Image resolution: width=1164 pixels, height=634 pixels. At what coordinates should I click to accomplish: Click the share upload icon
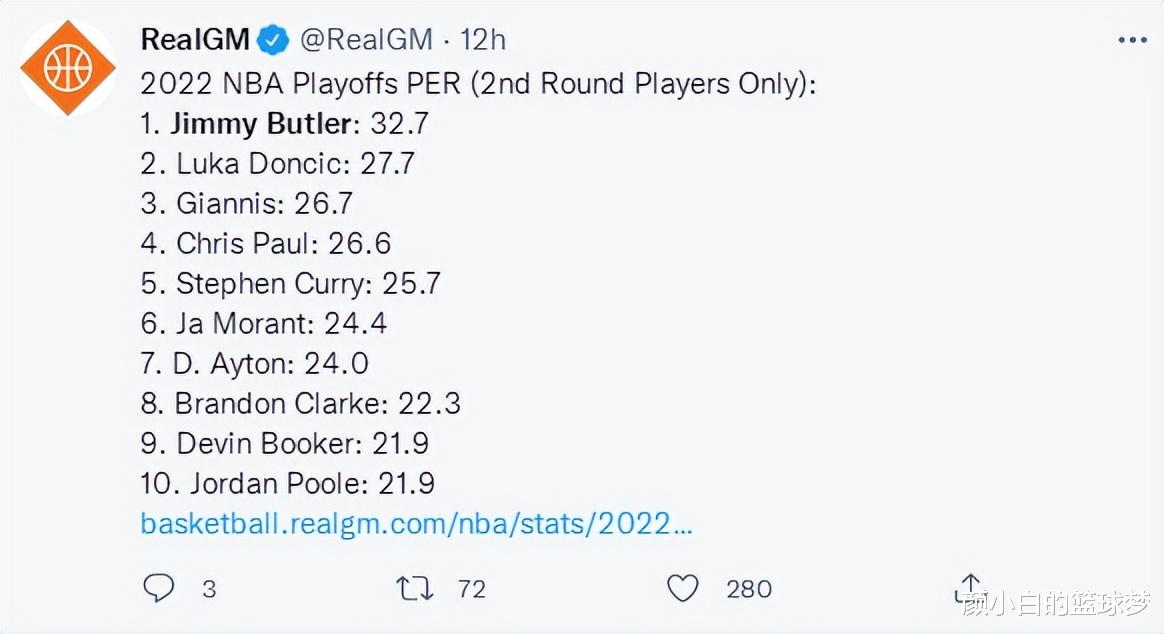[970, 587]
